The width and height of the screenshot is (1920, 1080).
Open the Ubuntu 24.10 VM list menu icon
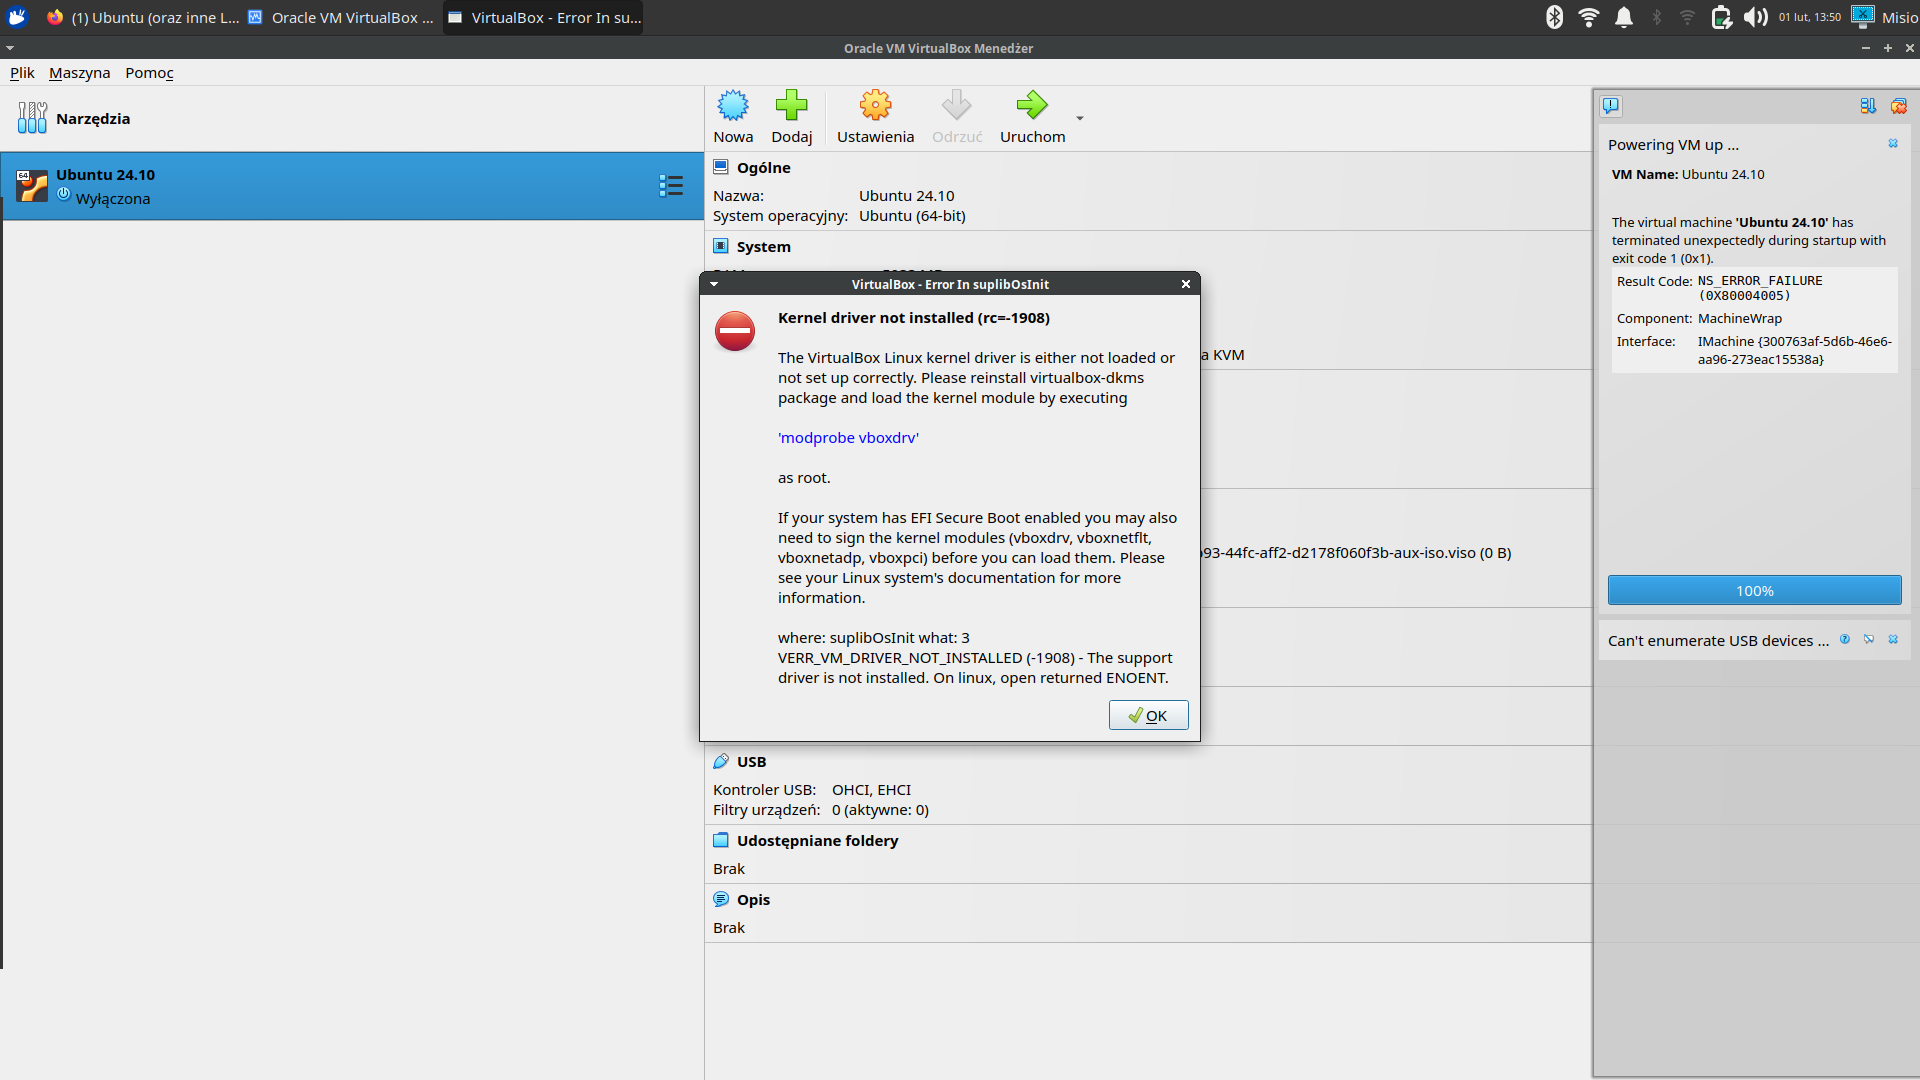click(x=671, y=185)
